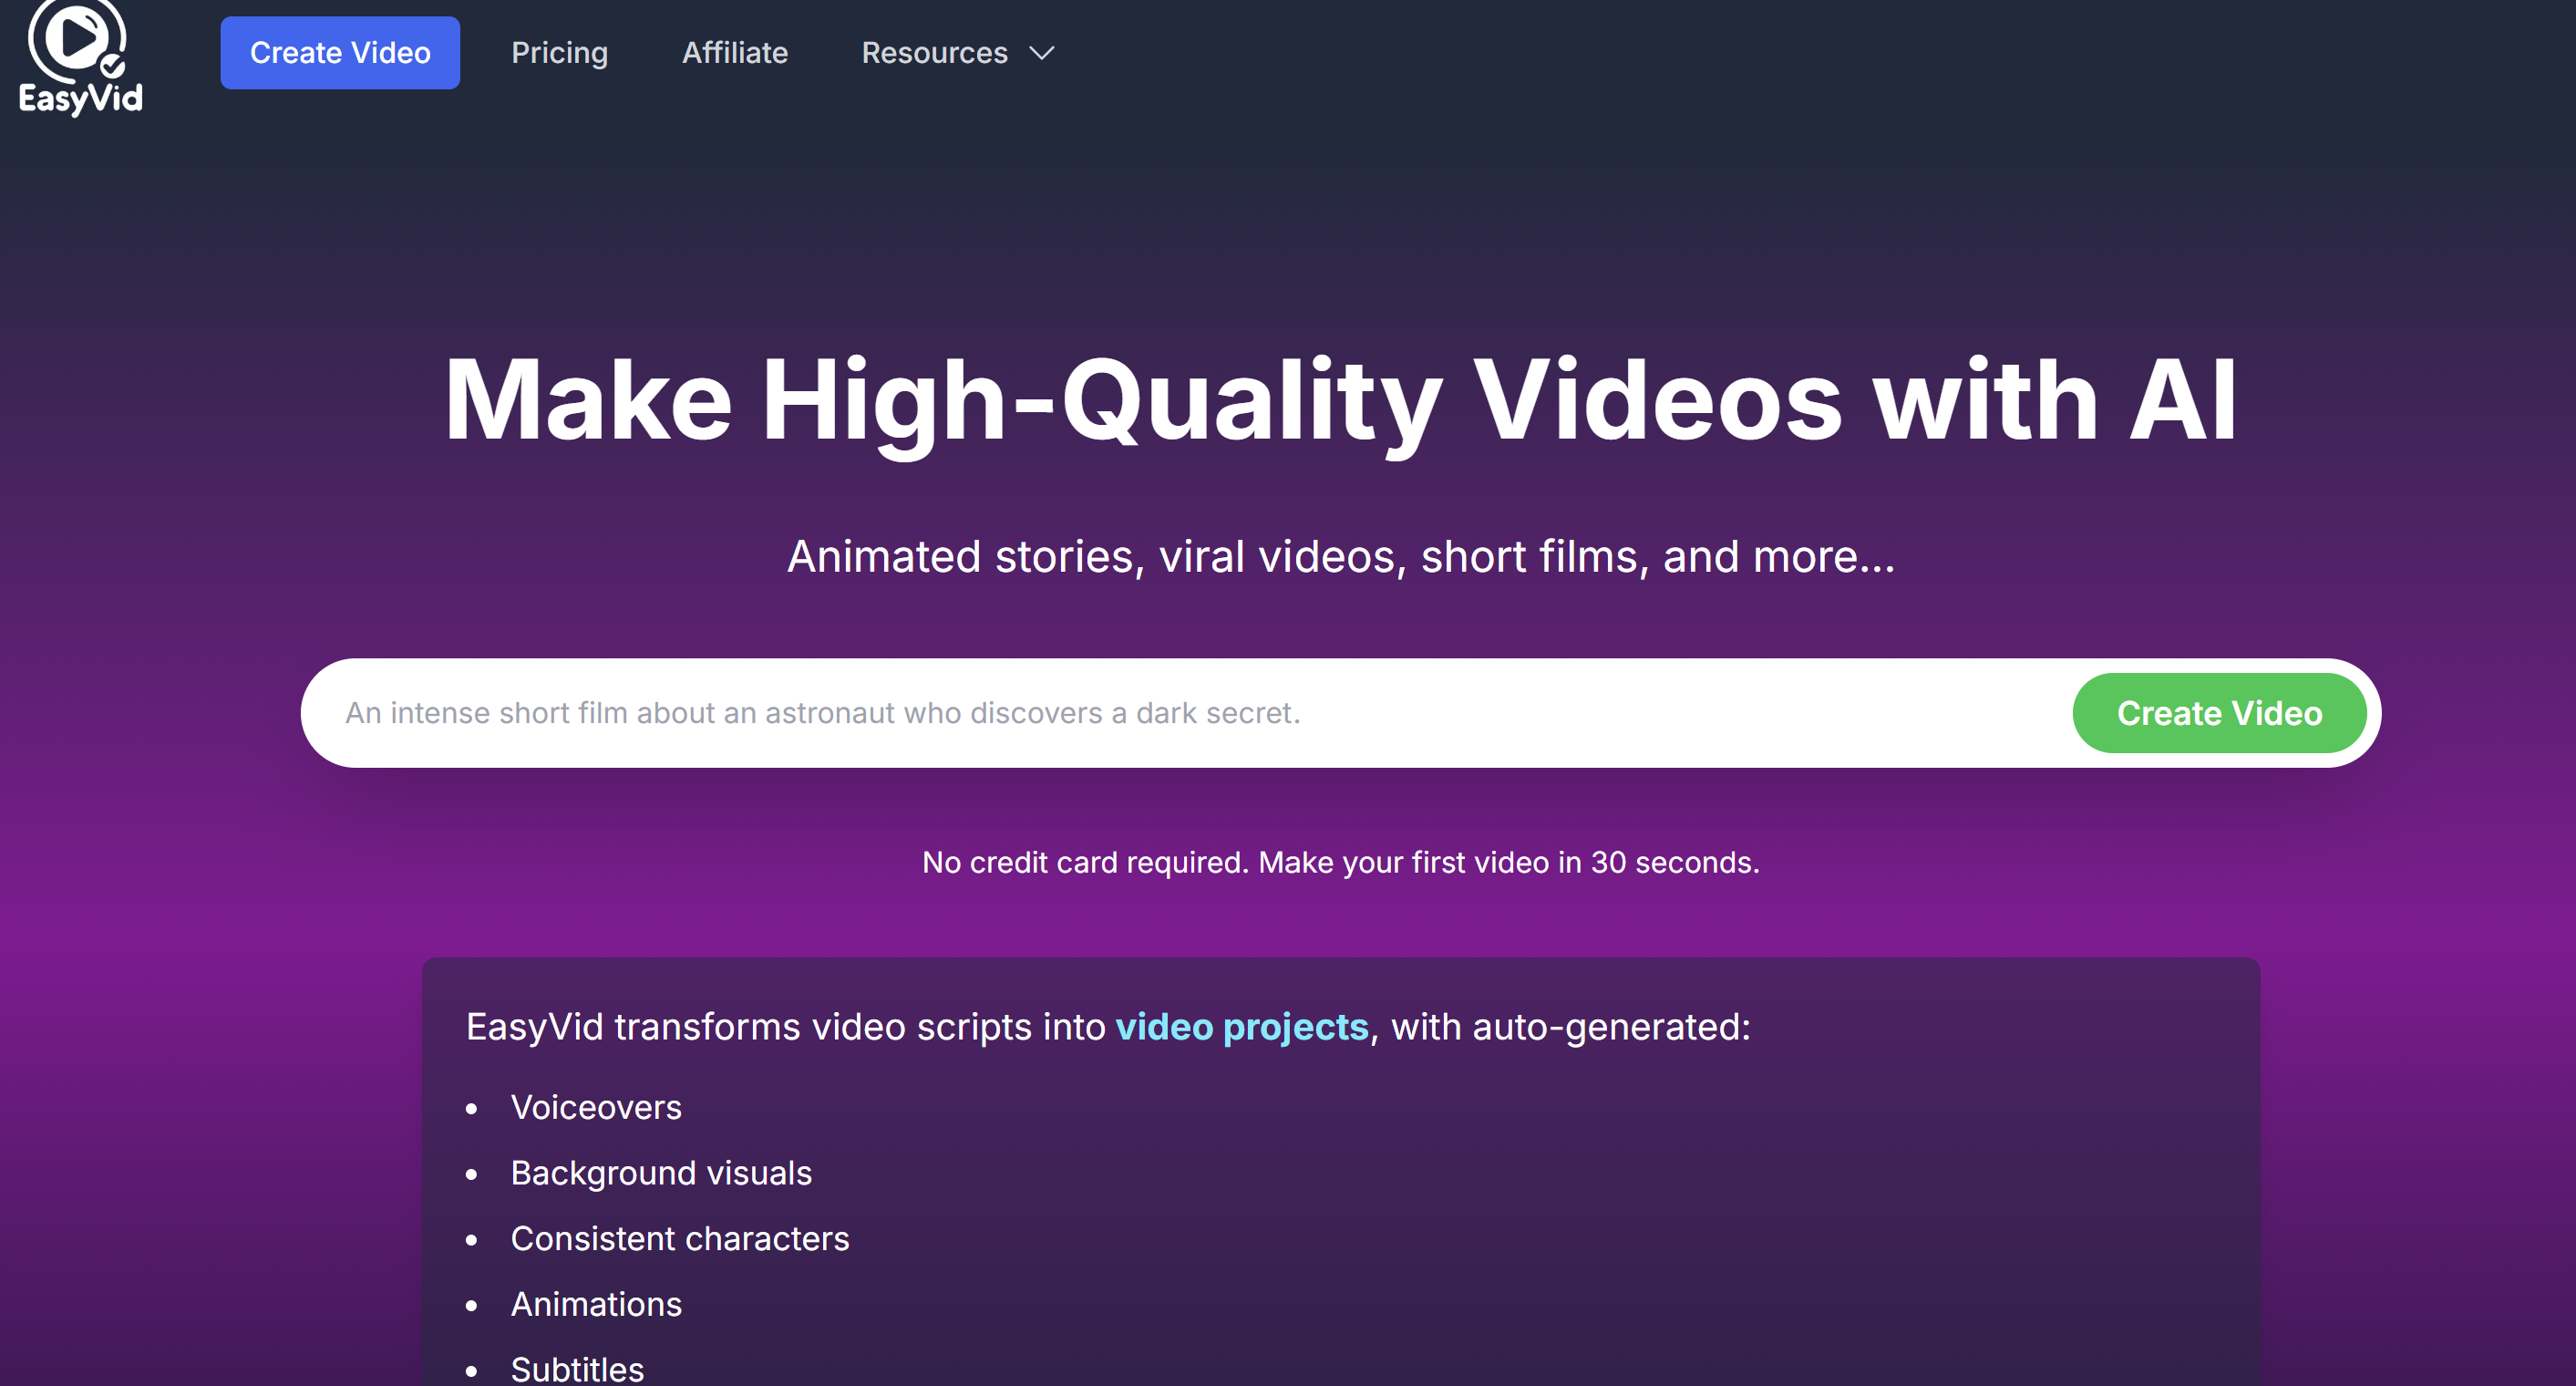Go to the Affiliate page
Image resolution: width=2576 pixels, height=1386 pixels.
(x=735, y=53)
